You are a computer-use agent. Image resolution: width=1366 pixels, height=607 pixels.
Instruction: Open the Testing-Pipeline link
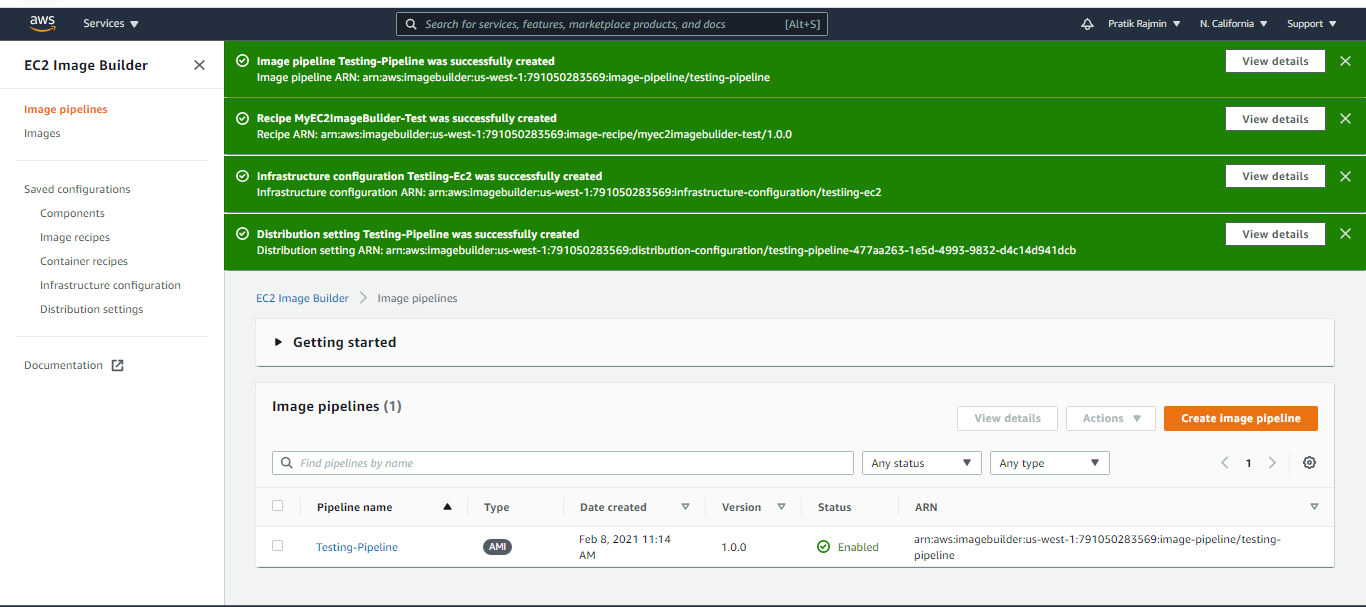(x=357, y=547)
